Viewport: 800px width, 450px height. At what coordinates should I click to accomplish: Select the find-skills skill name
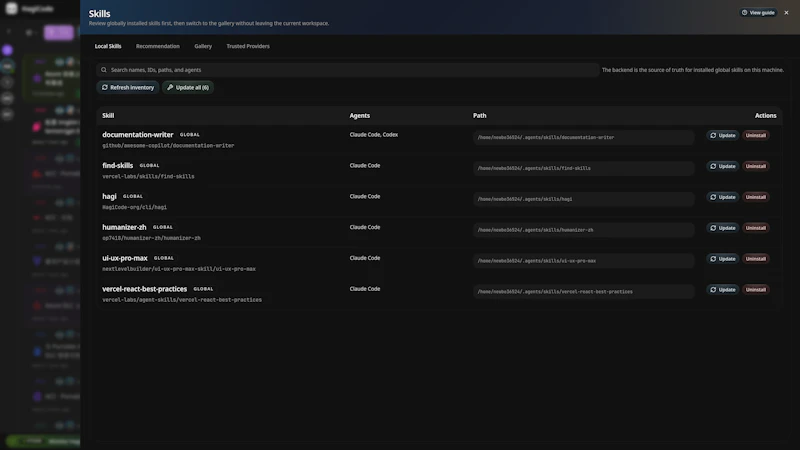click(x=117, y=165)
